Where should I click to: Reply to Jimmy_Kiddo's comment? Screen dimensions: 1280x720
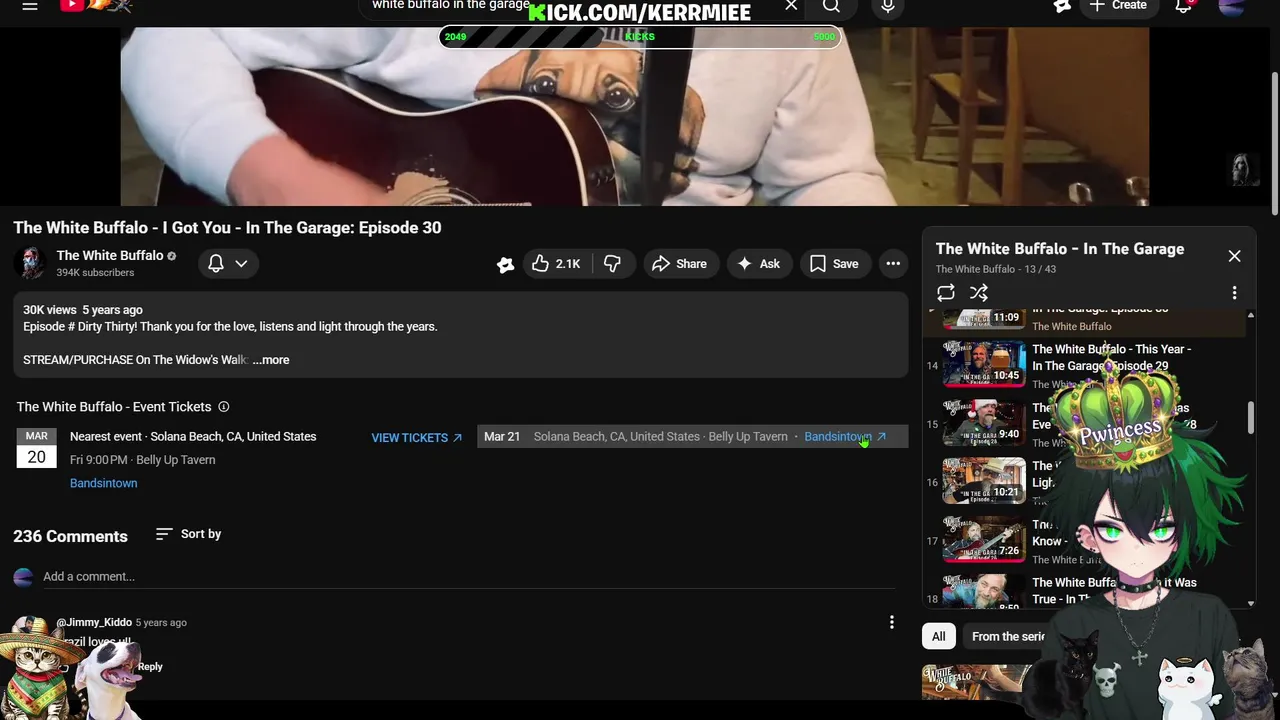[150, 667]
